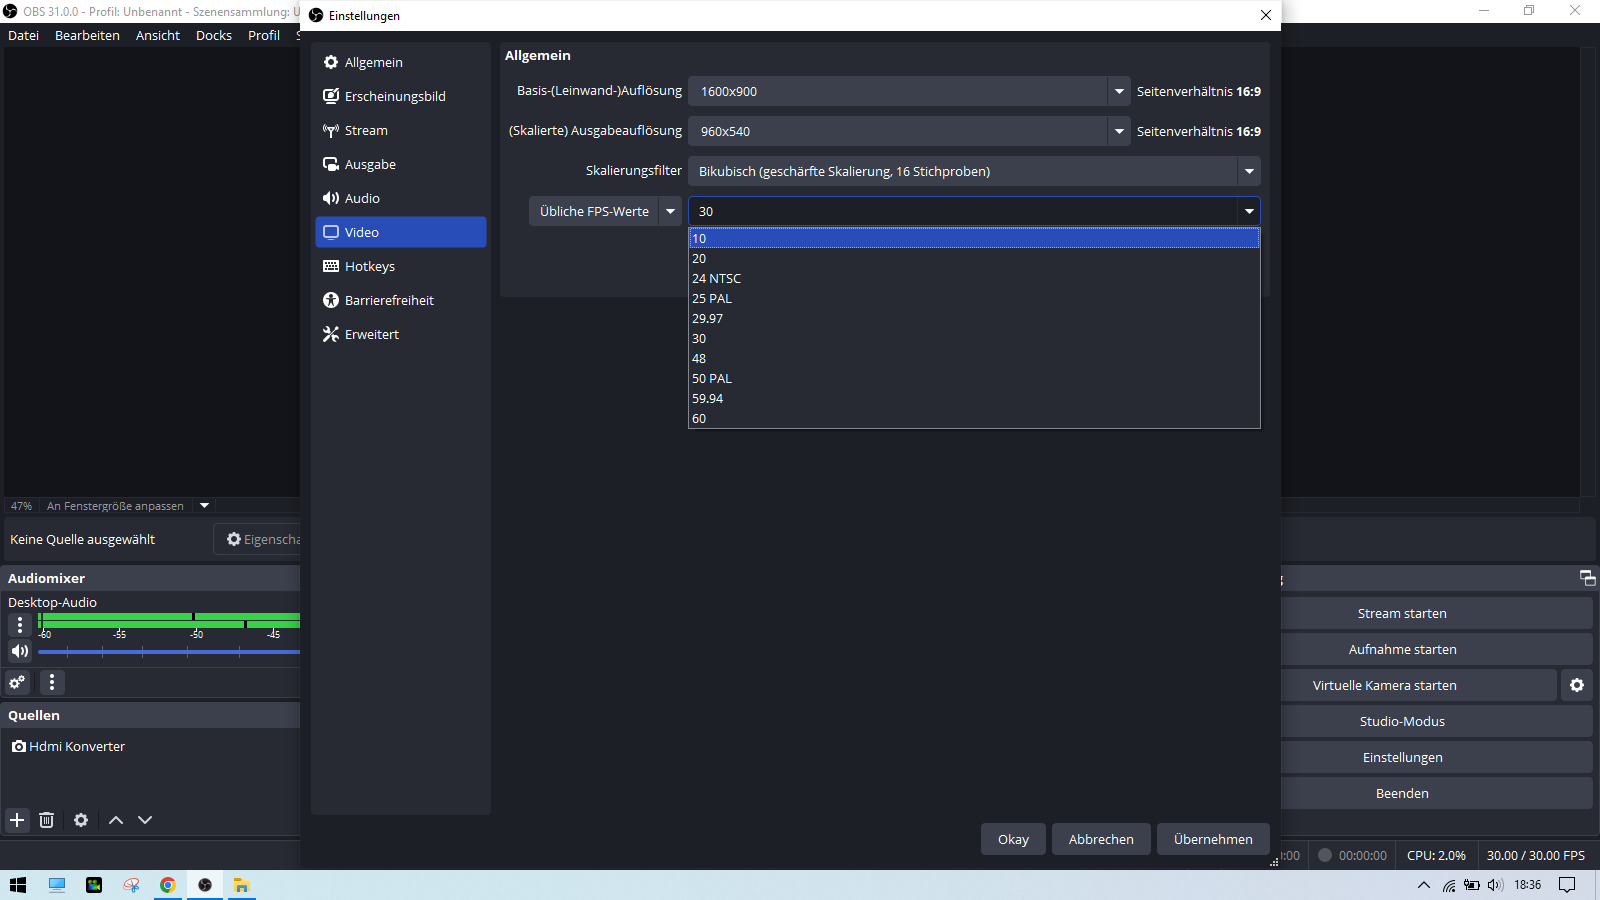
Task: Confirm settings with the Okay button
Action: 1013,839
